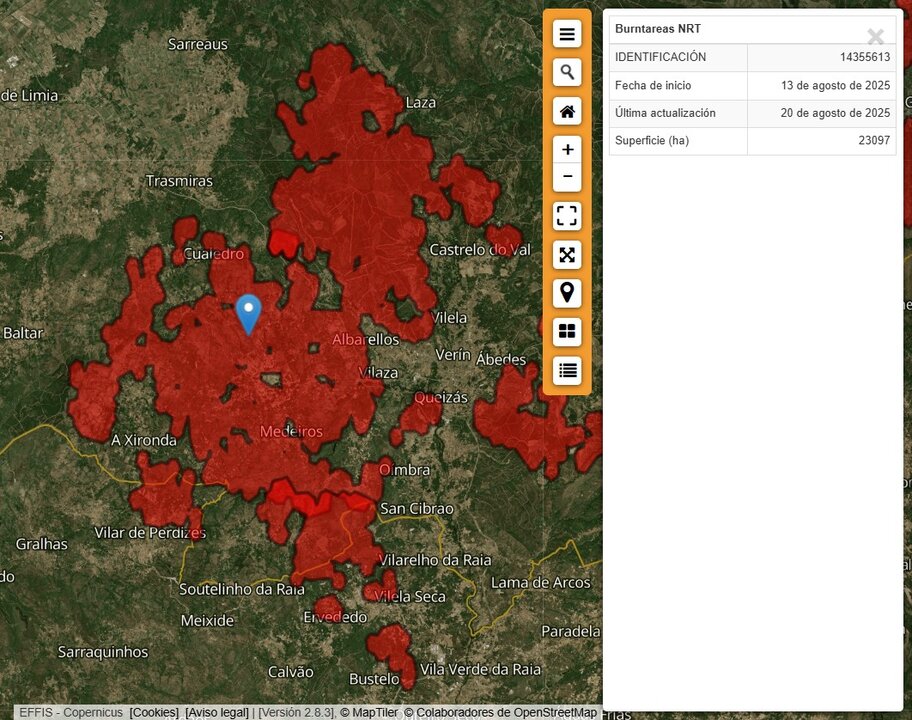Toggle full extent with the crossed arrows icon

(x=567, y=255)
